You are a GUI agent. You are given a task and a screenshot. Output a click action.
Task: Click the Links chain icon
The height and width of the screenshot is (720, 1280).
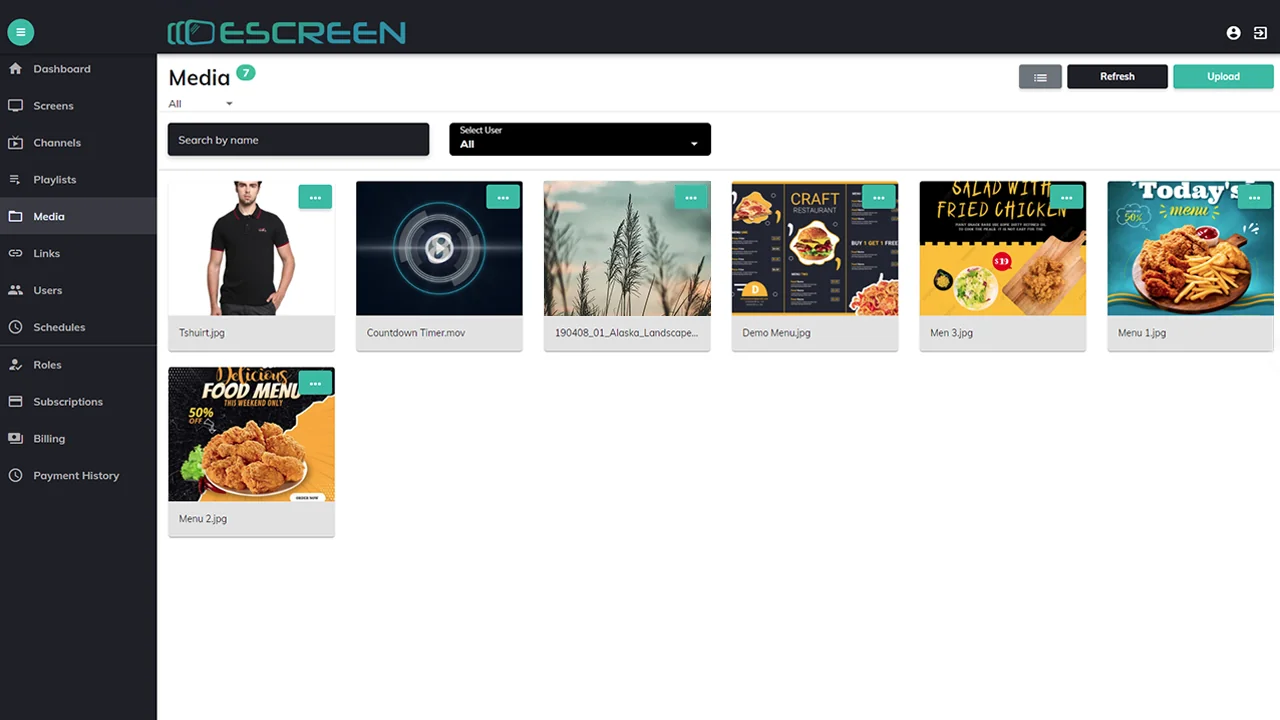pos(15,253)
